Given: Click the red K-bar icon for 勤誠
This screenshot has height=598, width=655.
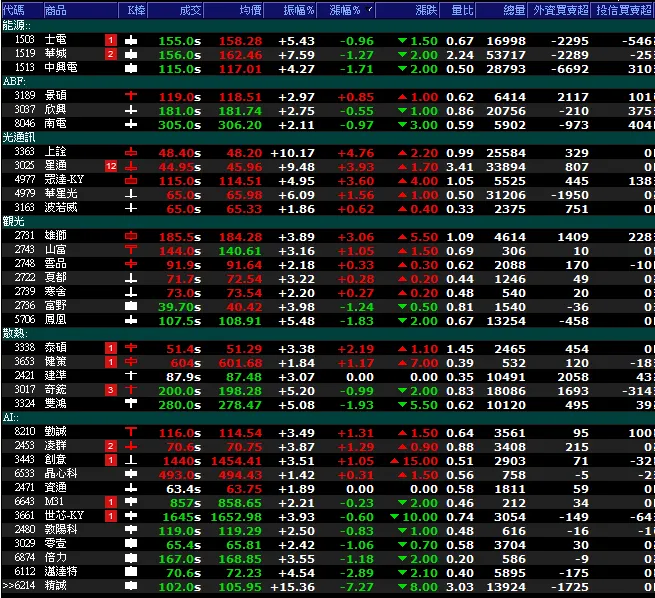Looking at the screenshot, I should [131, 432].
